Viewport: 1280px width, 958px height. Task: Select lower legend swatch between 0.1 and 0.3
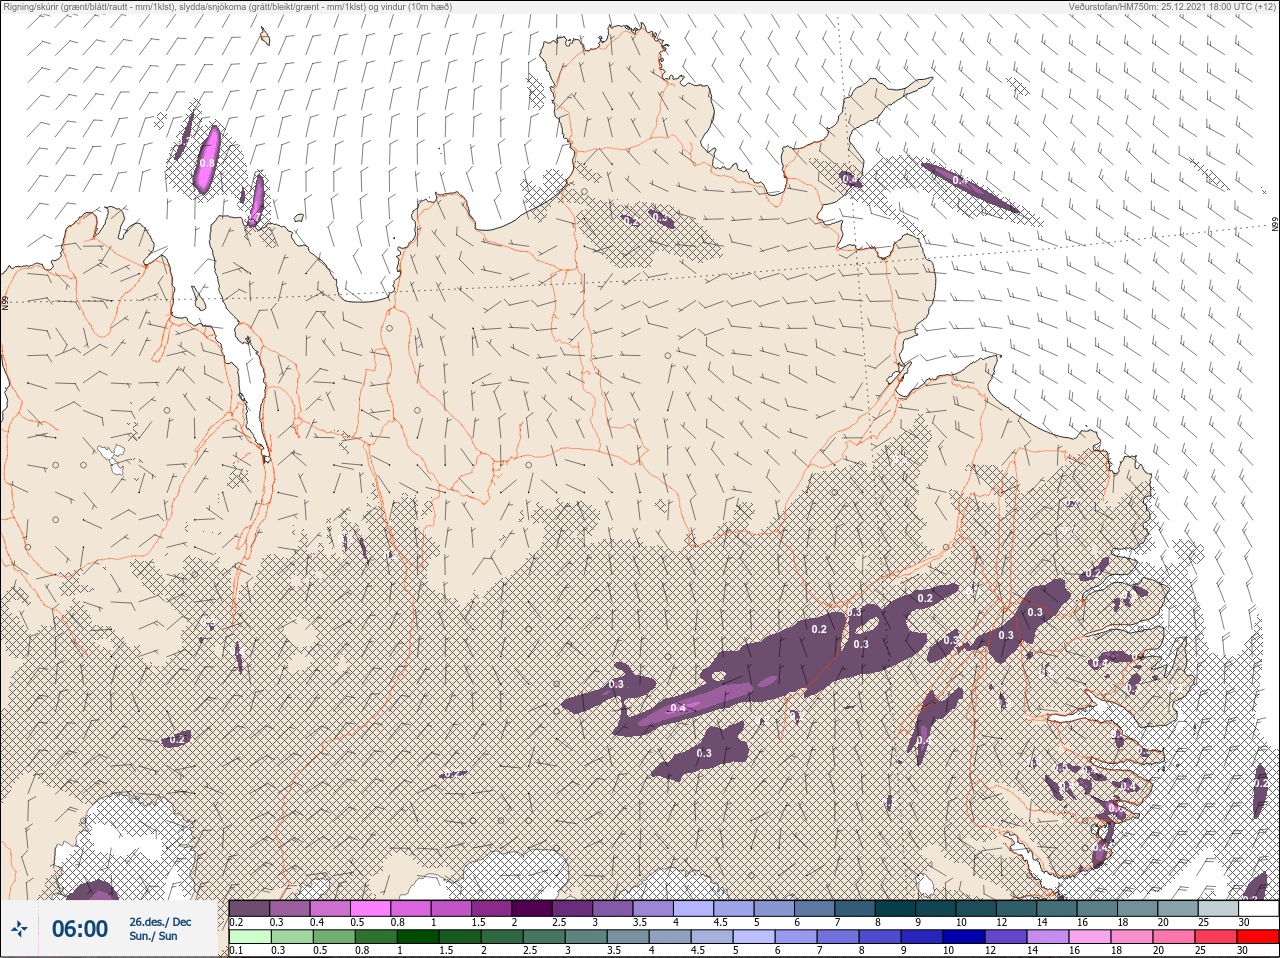click(x=250, y=937)
